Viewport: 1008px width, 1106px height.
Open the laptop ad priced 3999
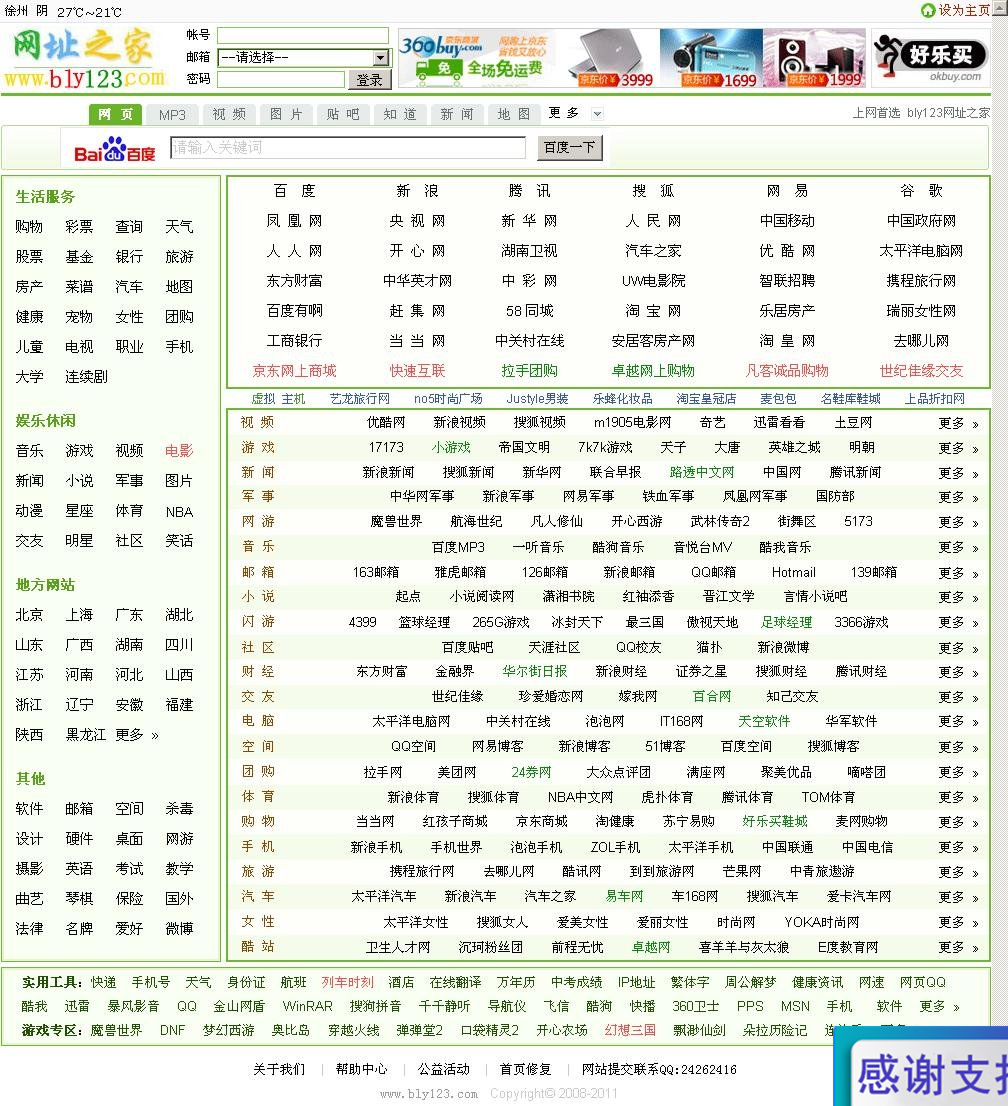(x=609, y=58)
